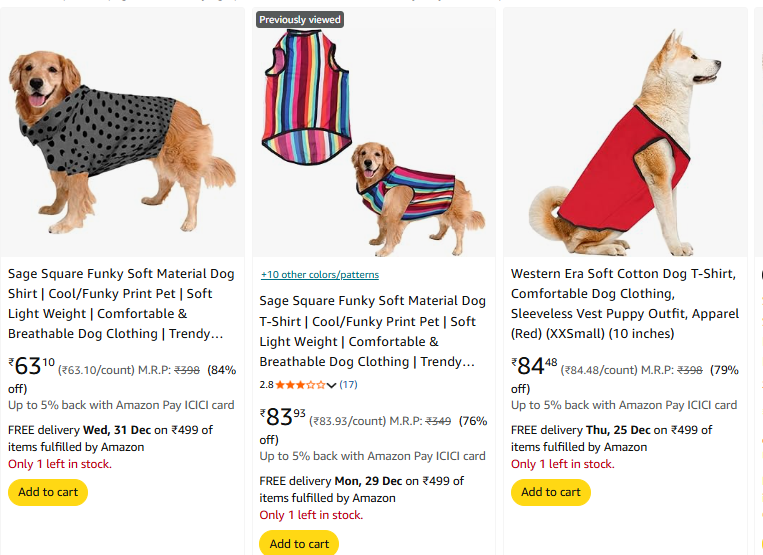Open the 17 customer reviews link
Viewport: 763px width, 555px height.
coord(348,384)
